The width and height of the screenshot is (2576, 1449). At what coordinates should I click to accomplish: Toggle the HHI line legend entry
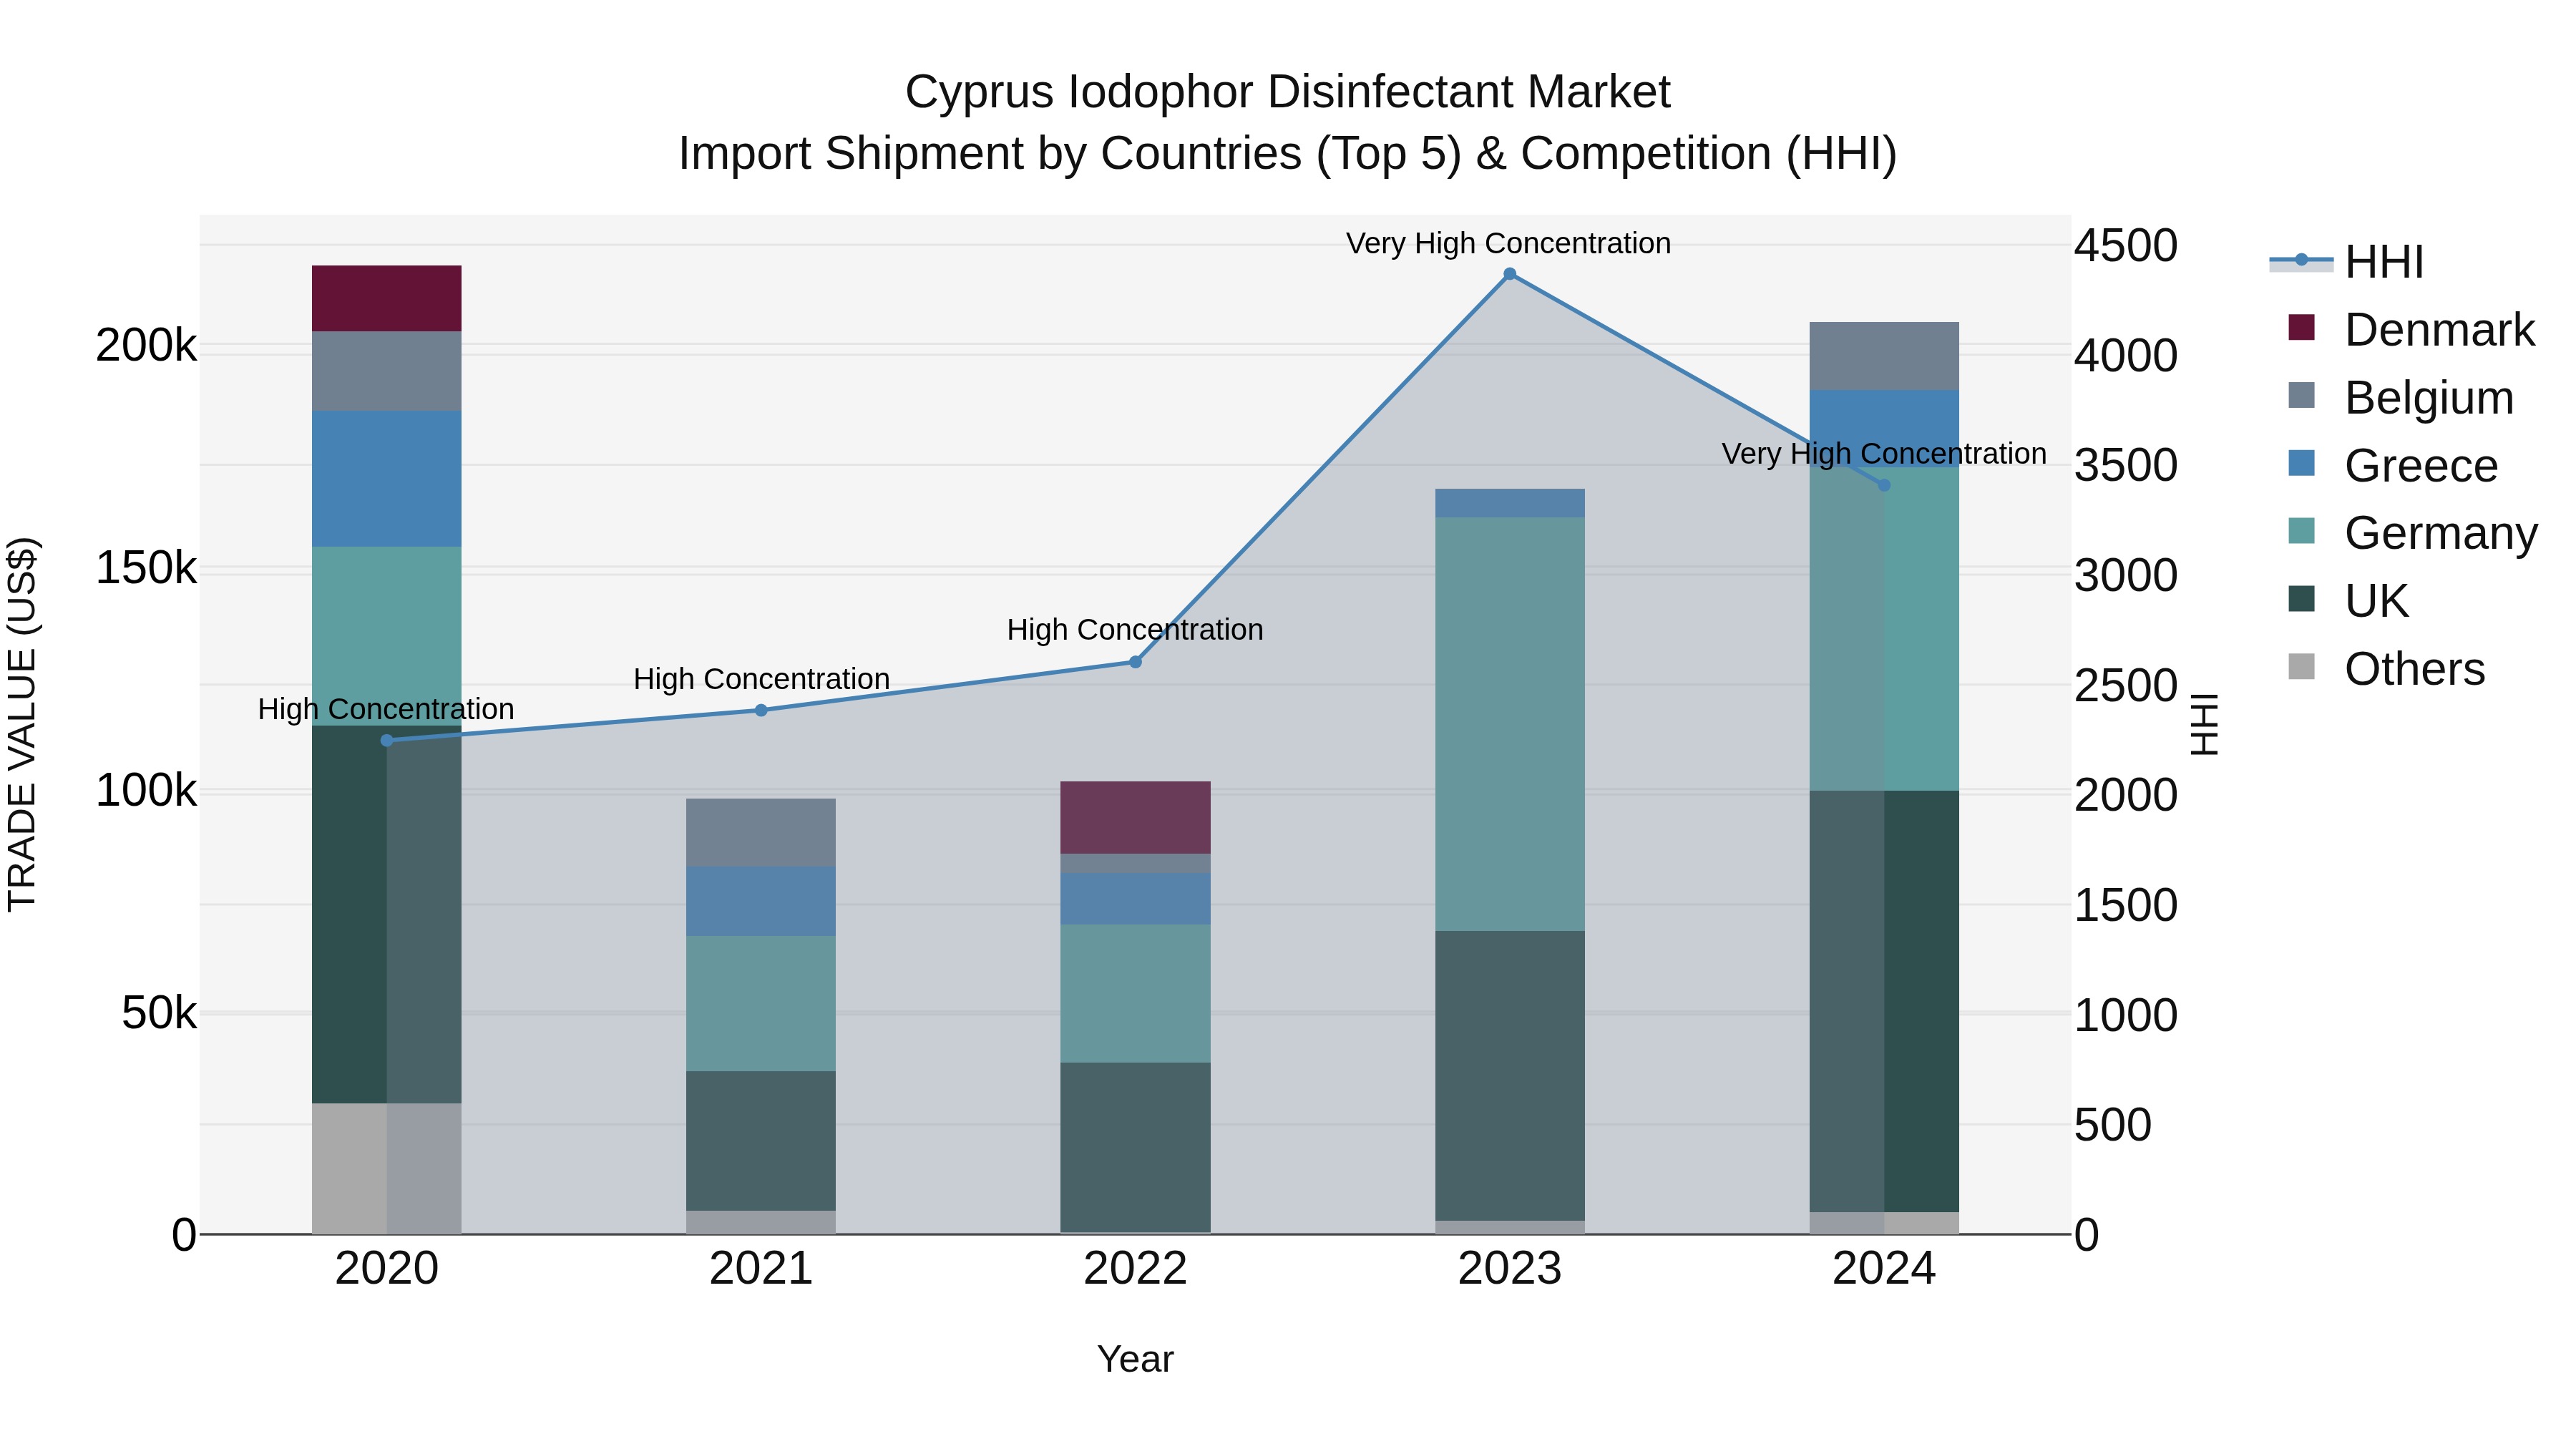[x=2346, y=261]
